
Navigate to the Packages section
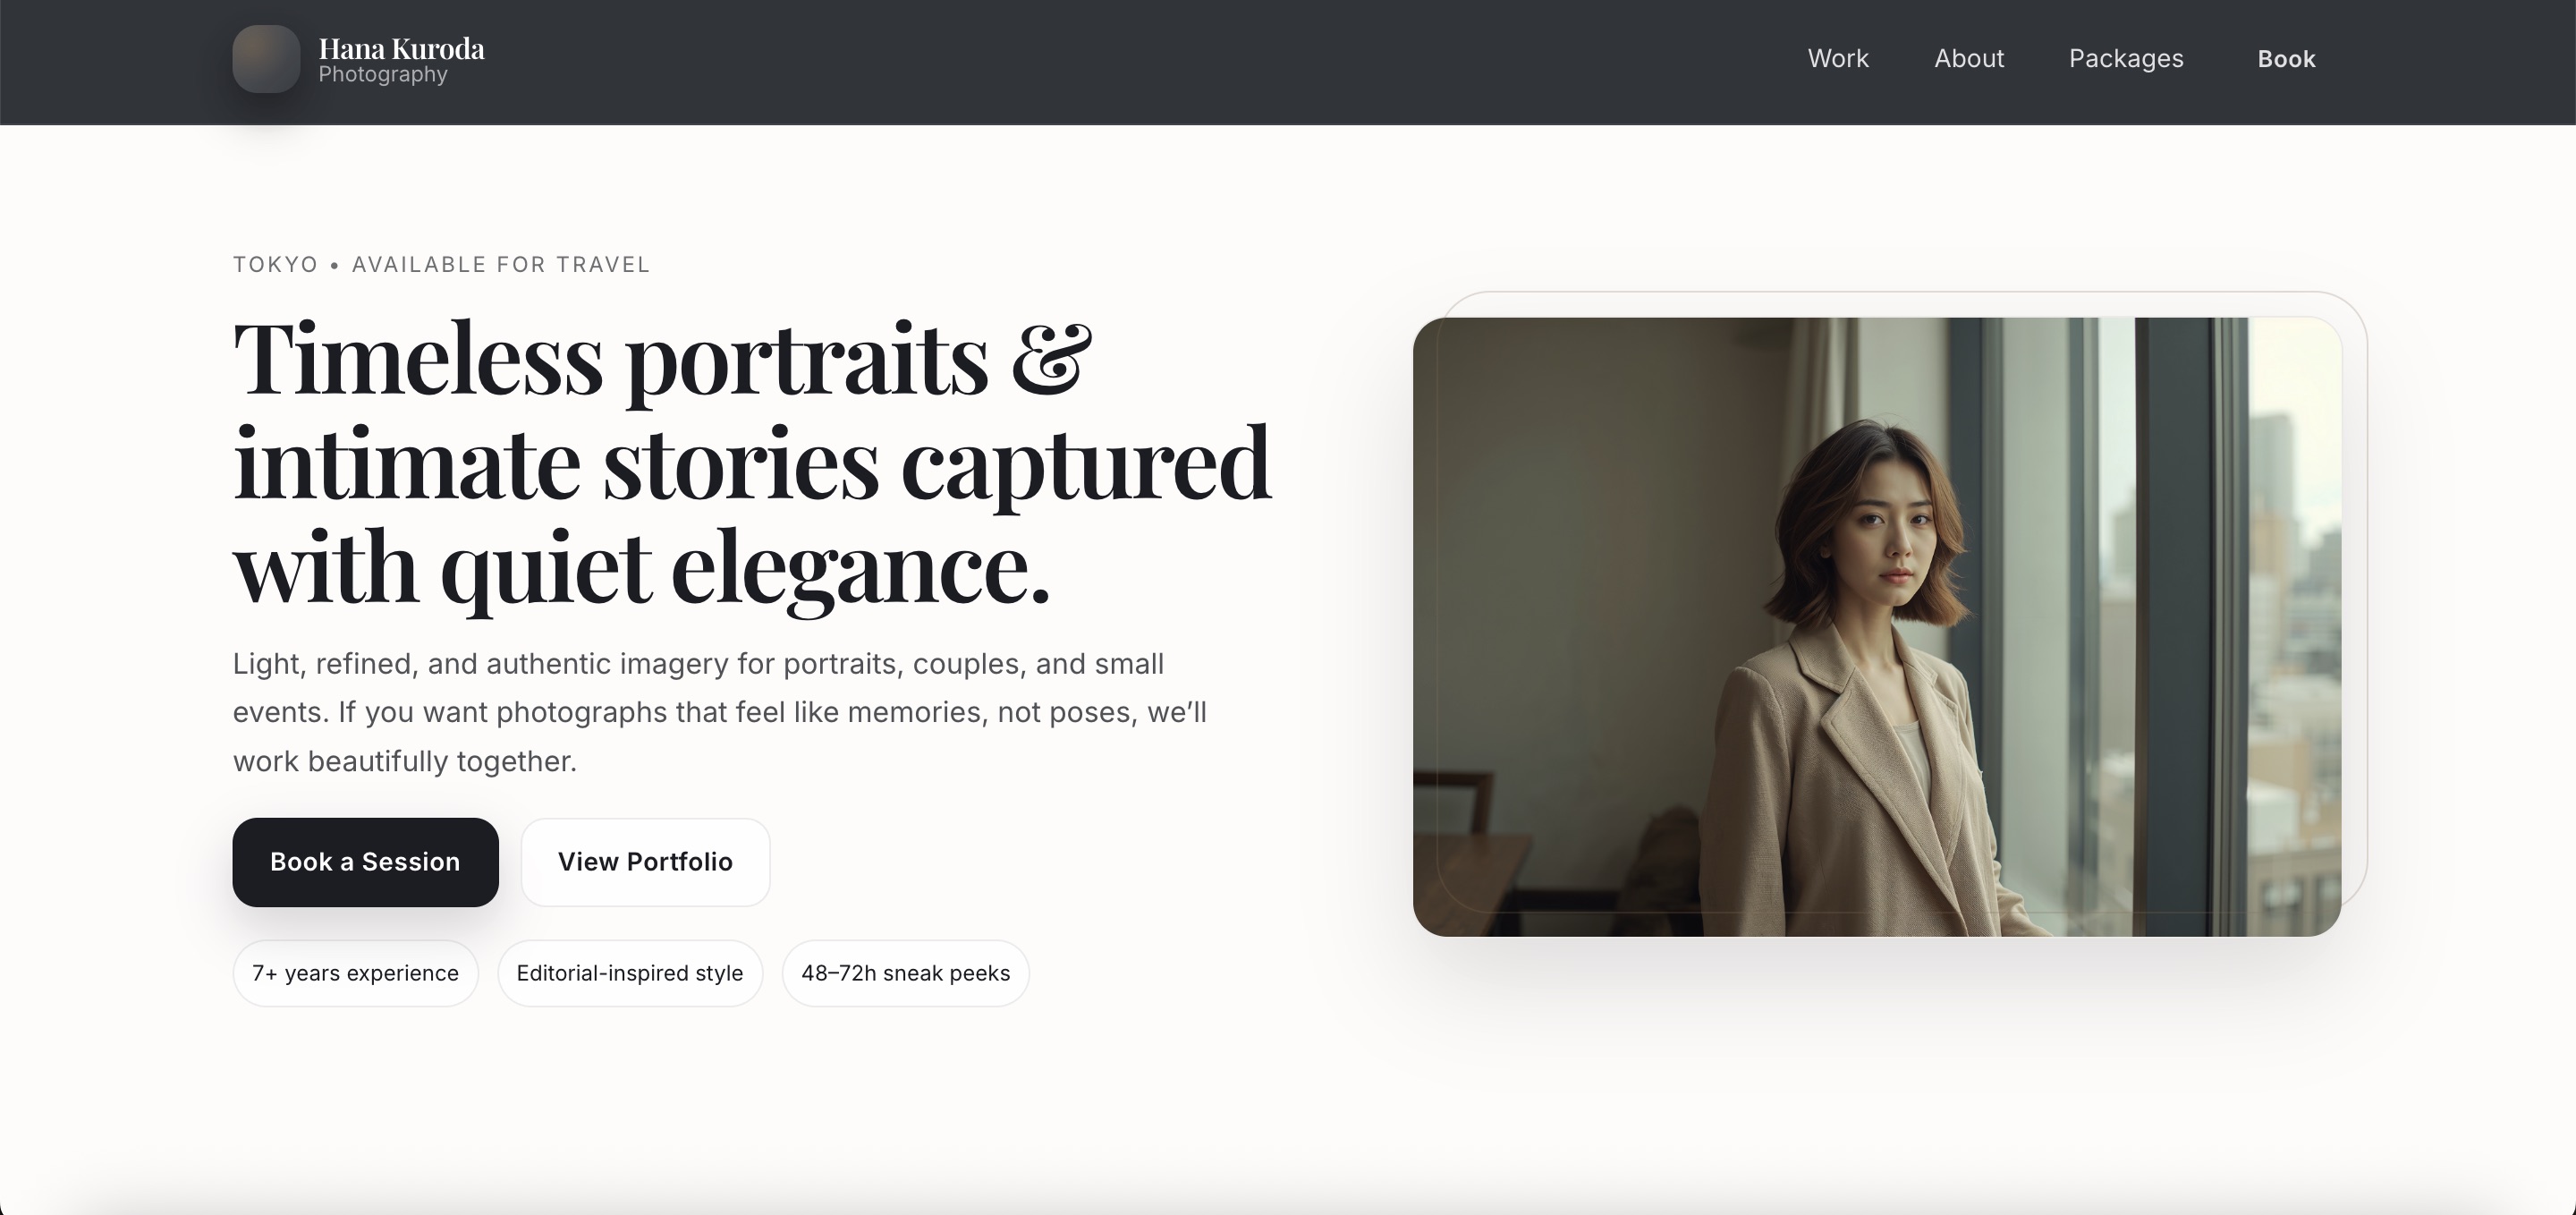tap(2126, 58)
